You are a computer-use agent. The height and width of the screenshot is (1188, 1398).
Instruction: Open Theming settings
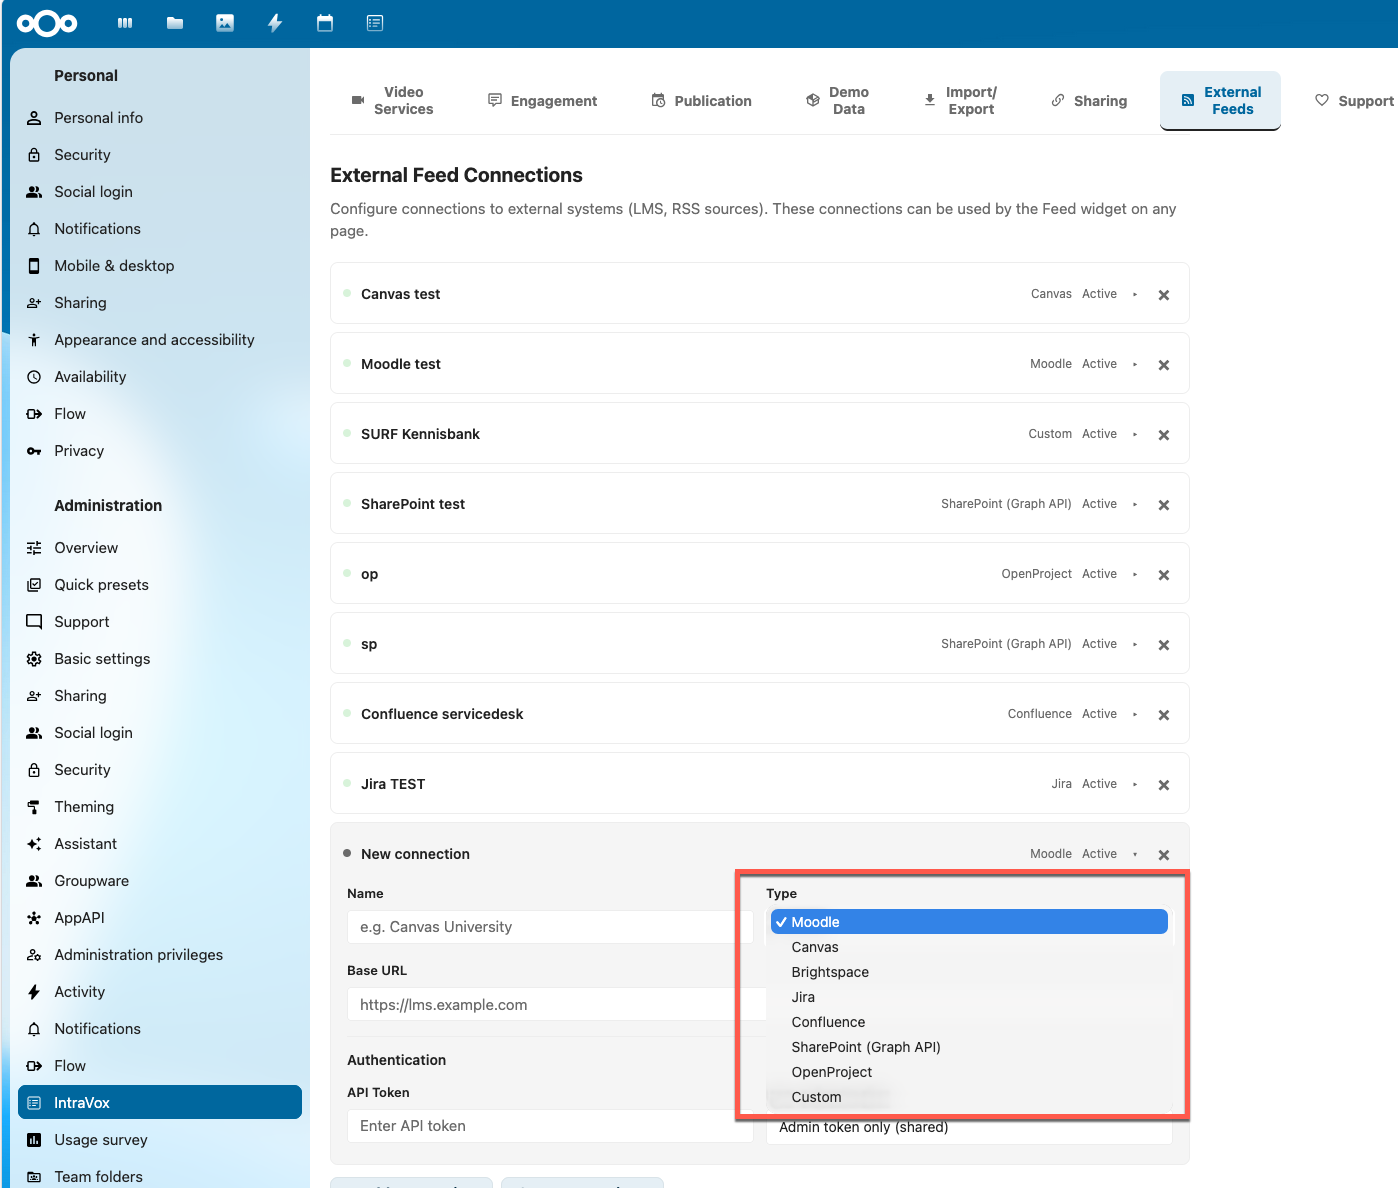coord(160,807)
